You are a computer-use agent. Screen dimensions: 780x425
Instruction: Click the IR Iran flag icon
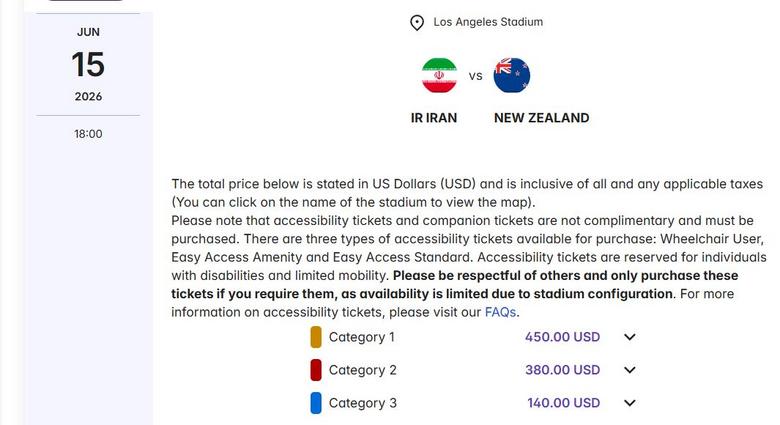click(439, 75)
